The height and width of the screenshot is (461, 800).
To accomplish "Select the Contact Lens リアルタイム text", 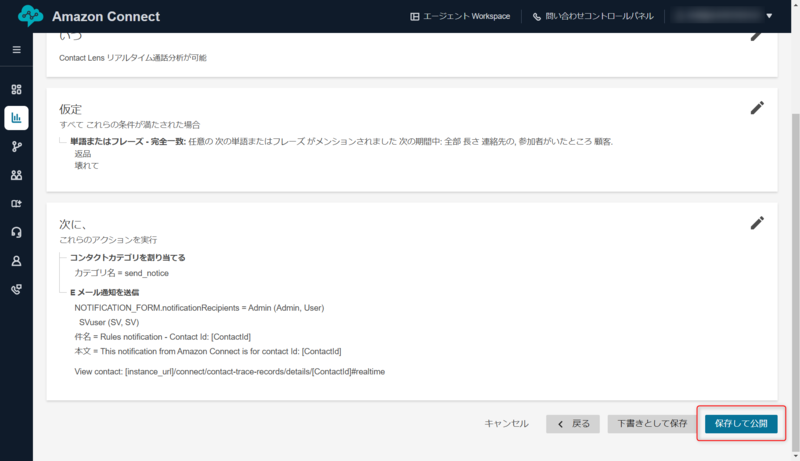I will click(133, 58).
